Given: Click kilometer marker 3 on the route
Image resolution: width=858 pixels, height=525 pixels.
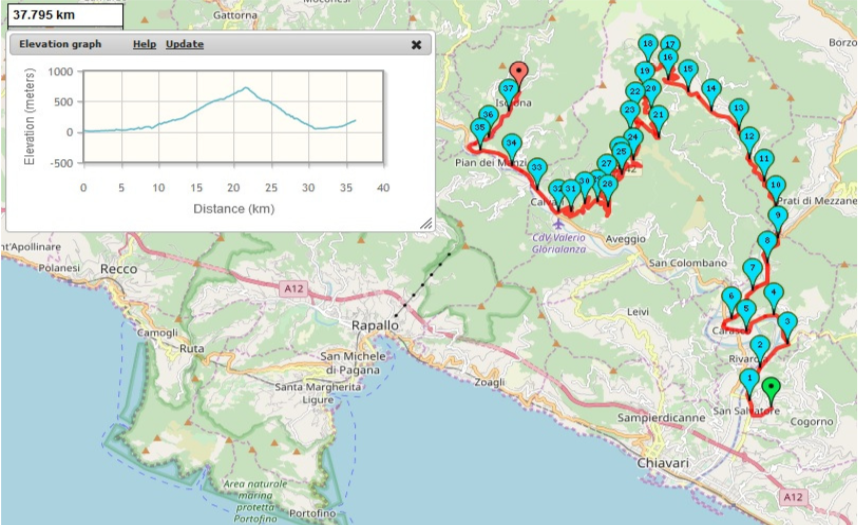Looking at the screenshot, I should pos(788,322).
